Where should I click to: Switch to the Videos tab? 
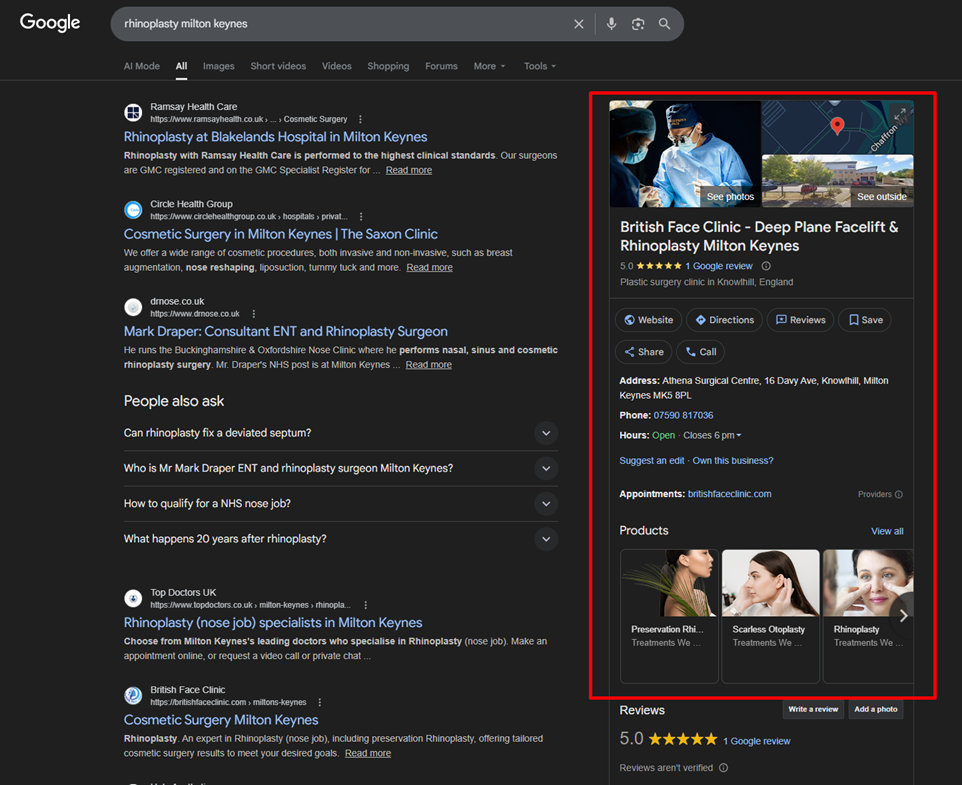tap(337, 66)
